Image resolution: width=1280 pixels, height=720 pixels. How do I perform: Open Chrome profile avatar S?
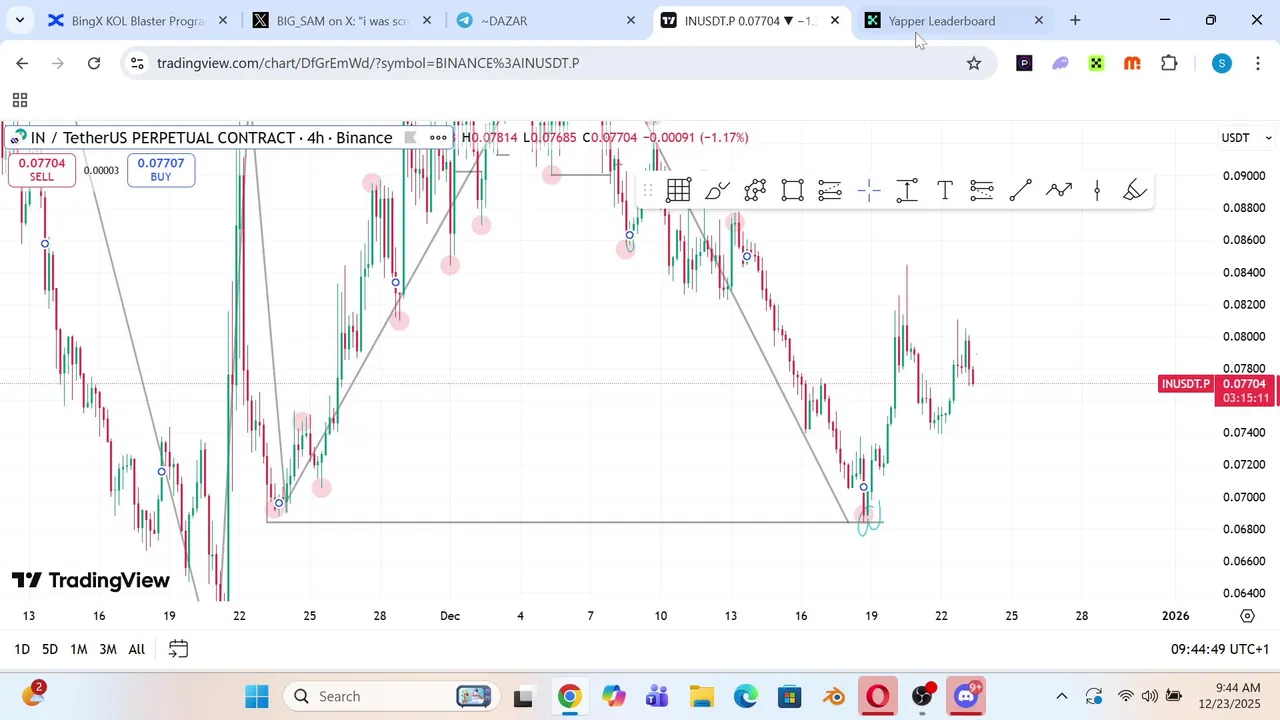pos(1221,63)
